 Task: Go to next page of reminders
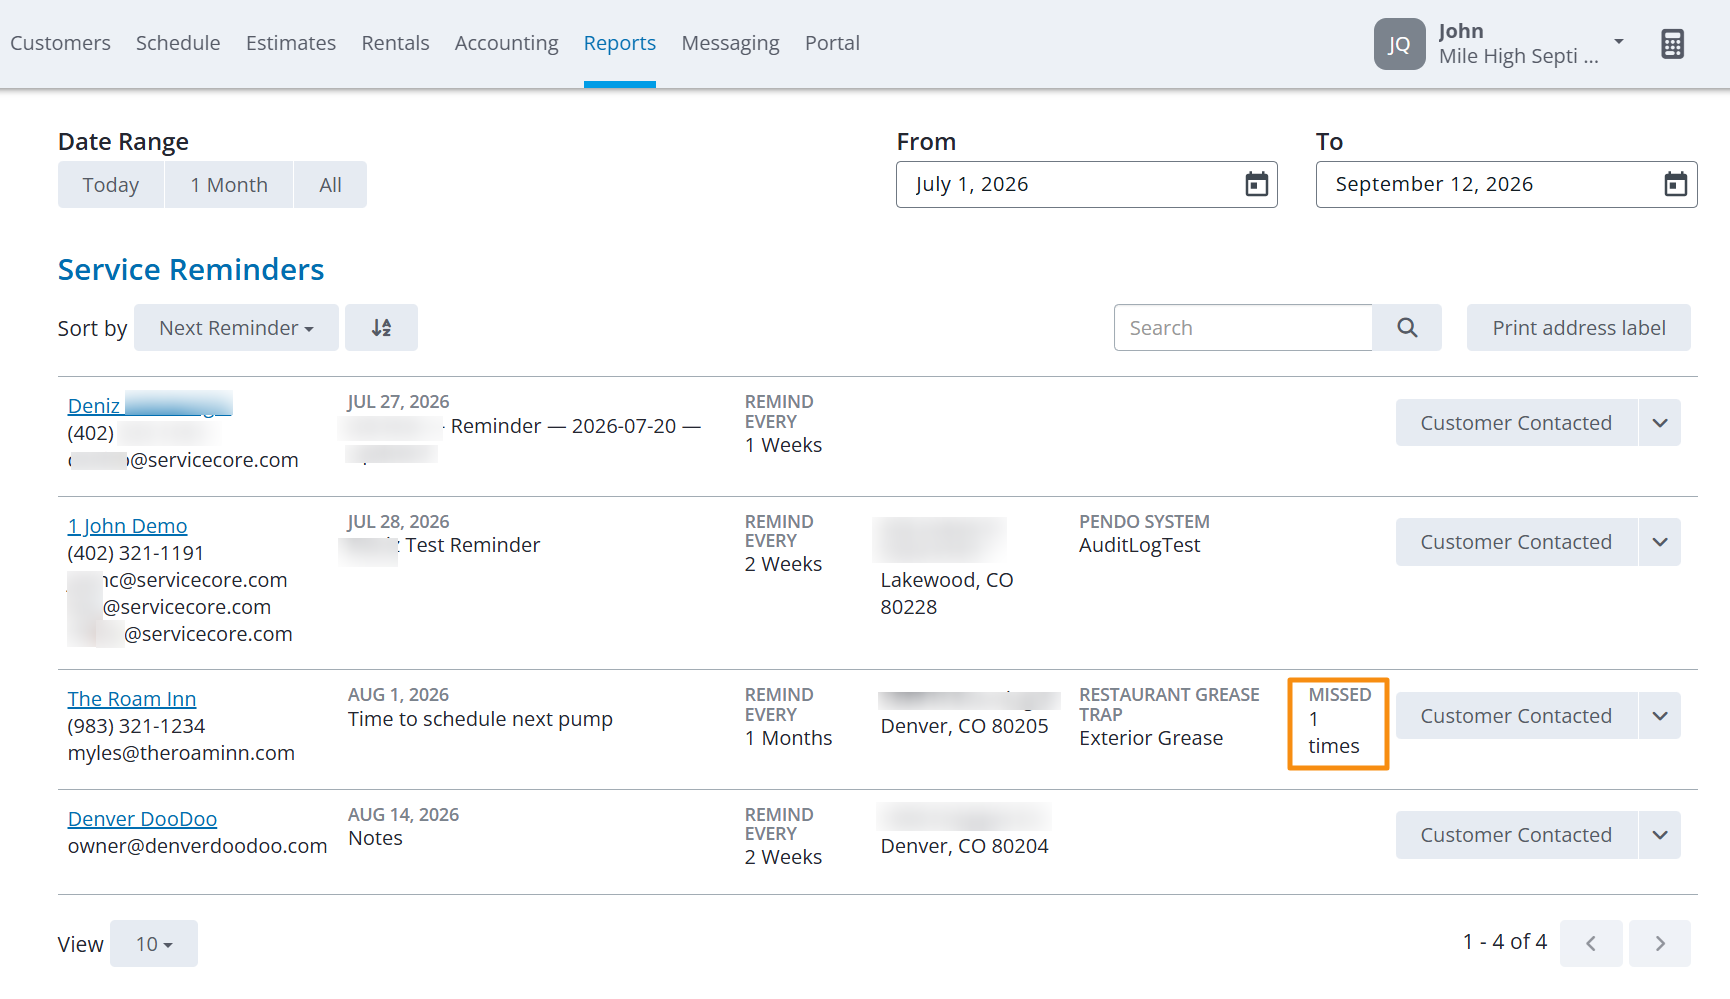pos(1660,943)
